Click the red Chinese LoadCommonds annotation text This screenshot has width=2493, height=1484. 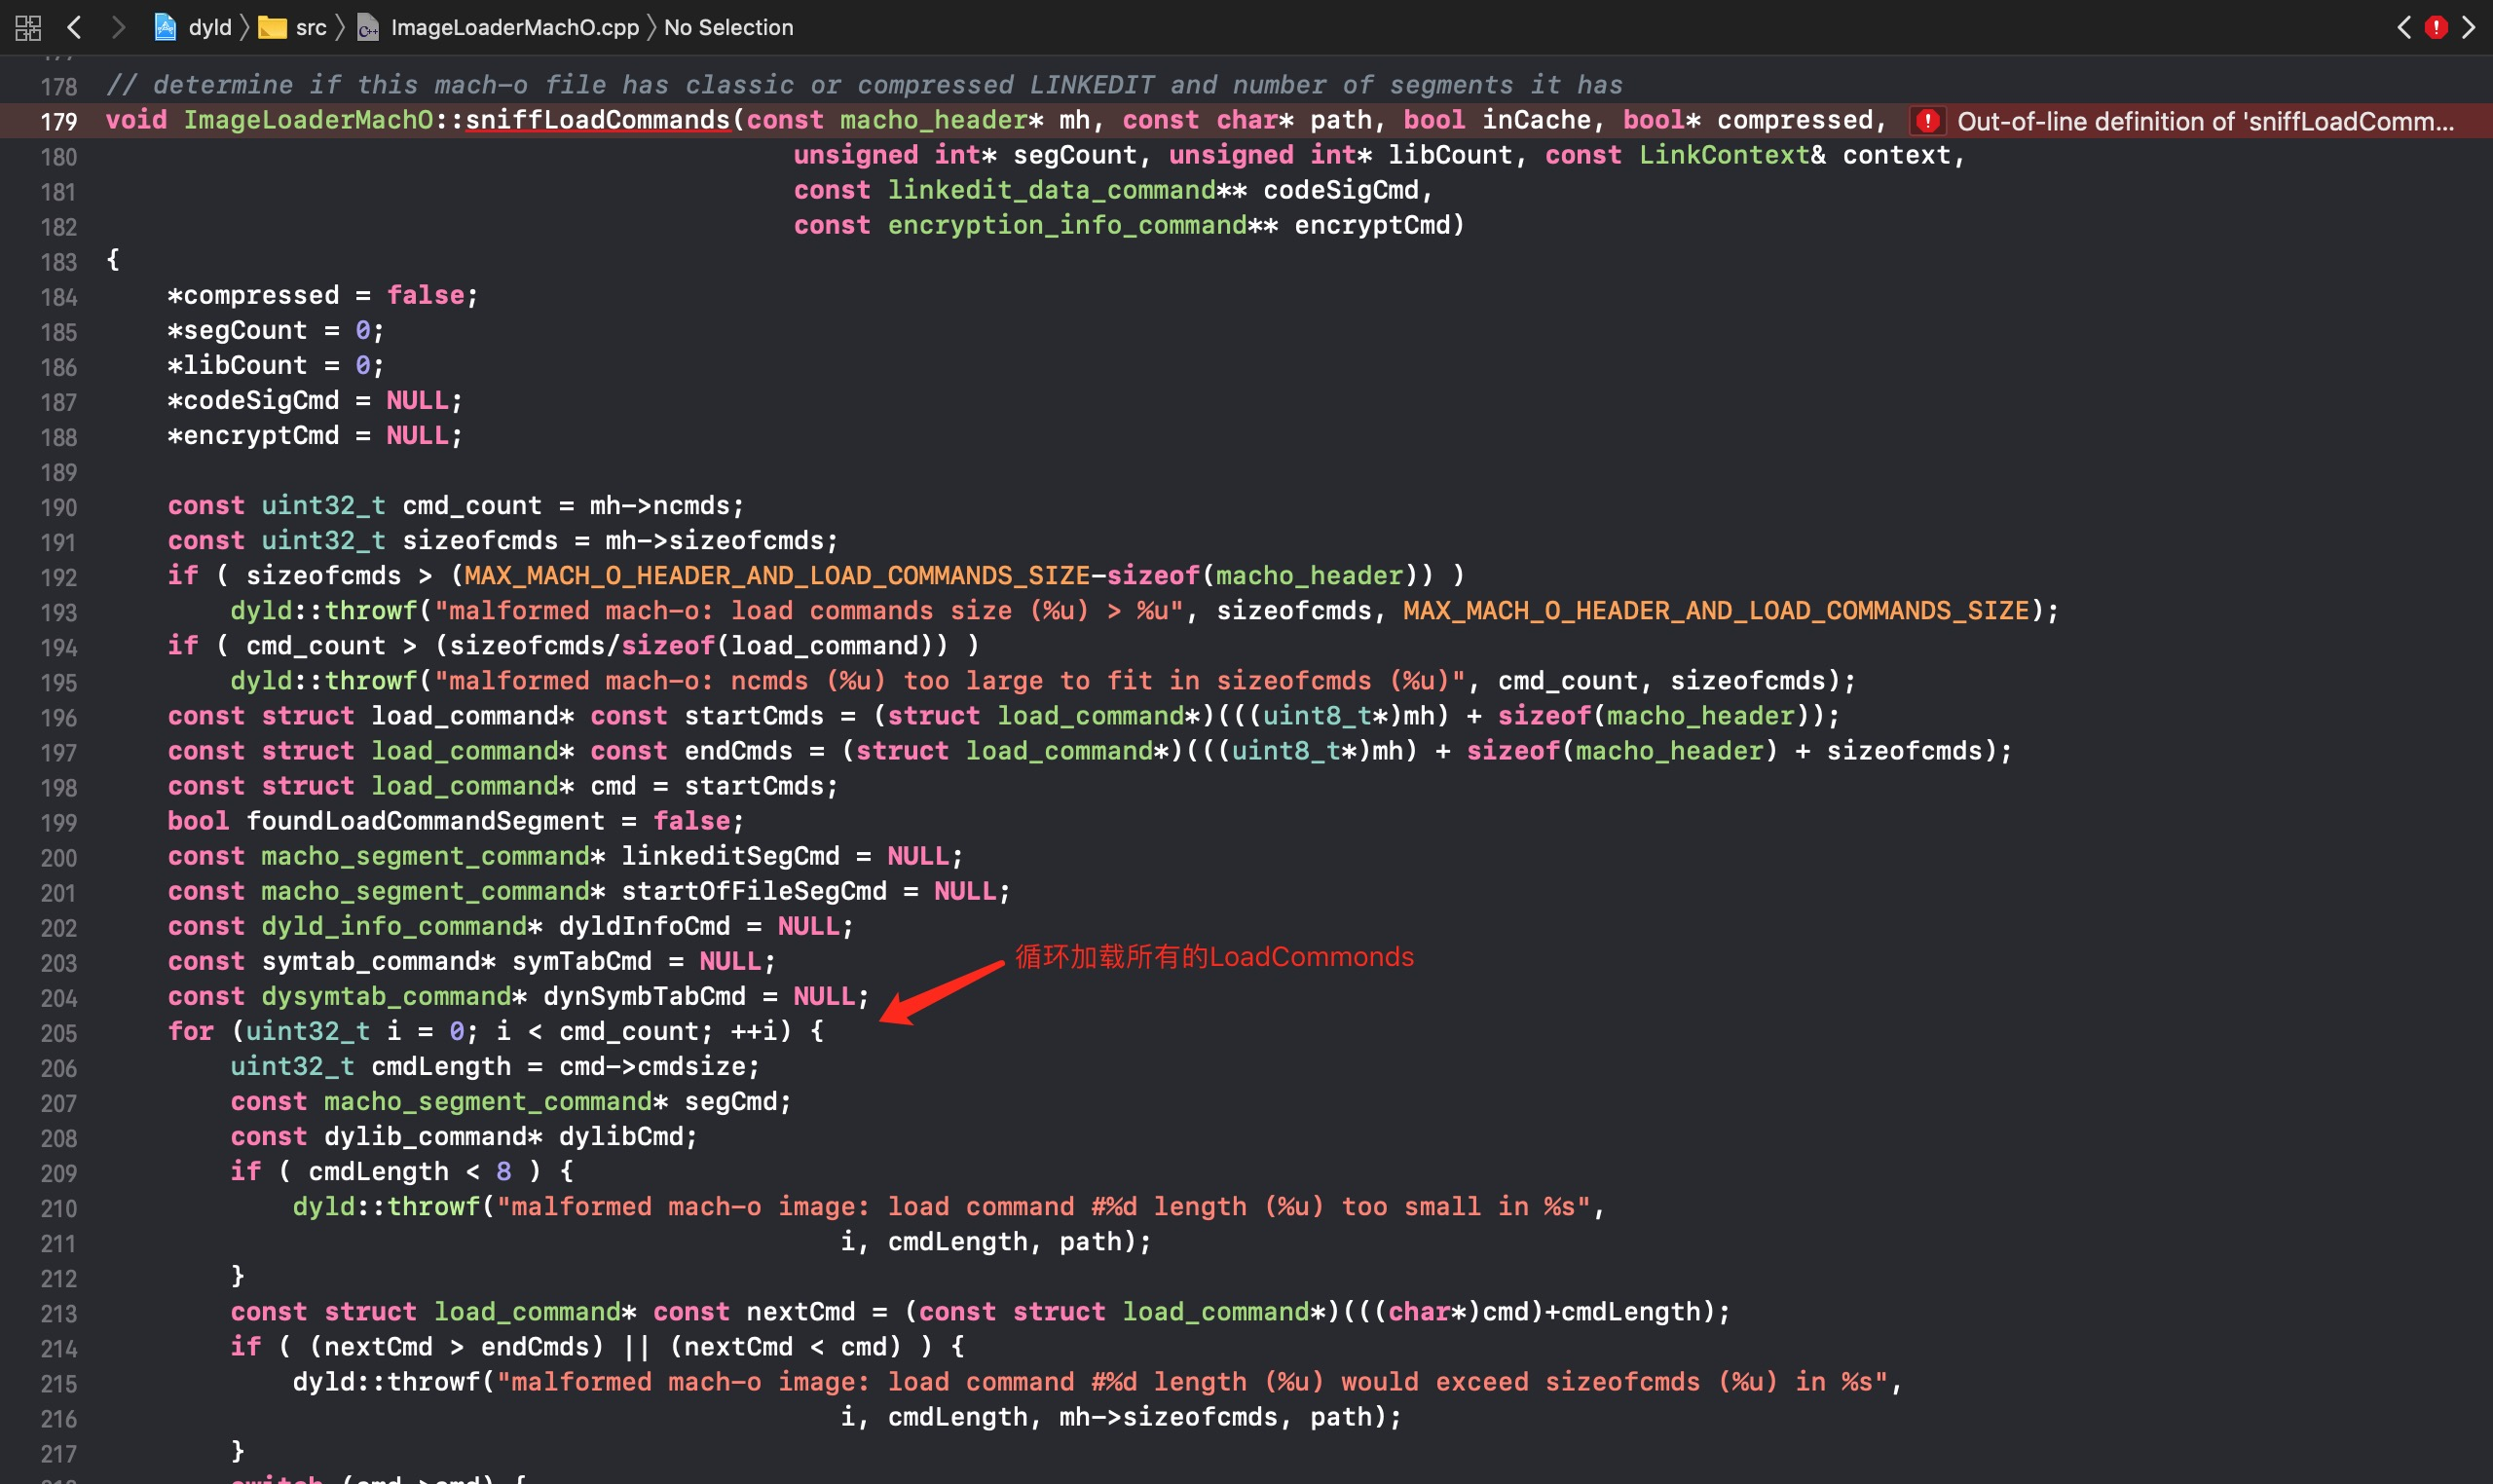1214,956
